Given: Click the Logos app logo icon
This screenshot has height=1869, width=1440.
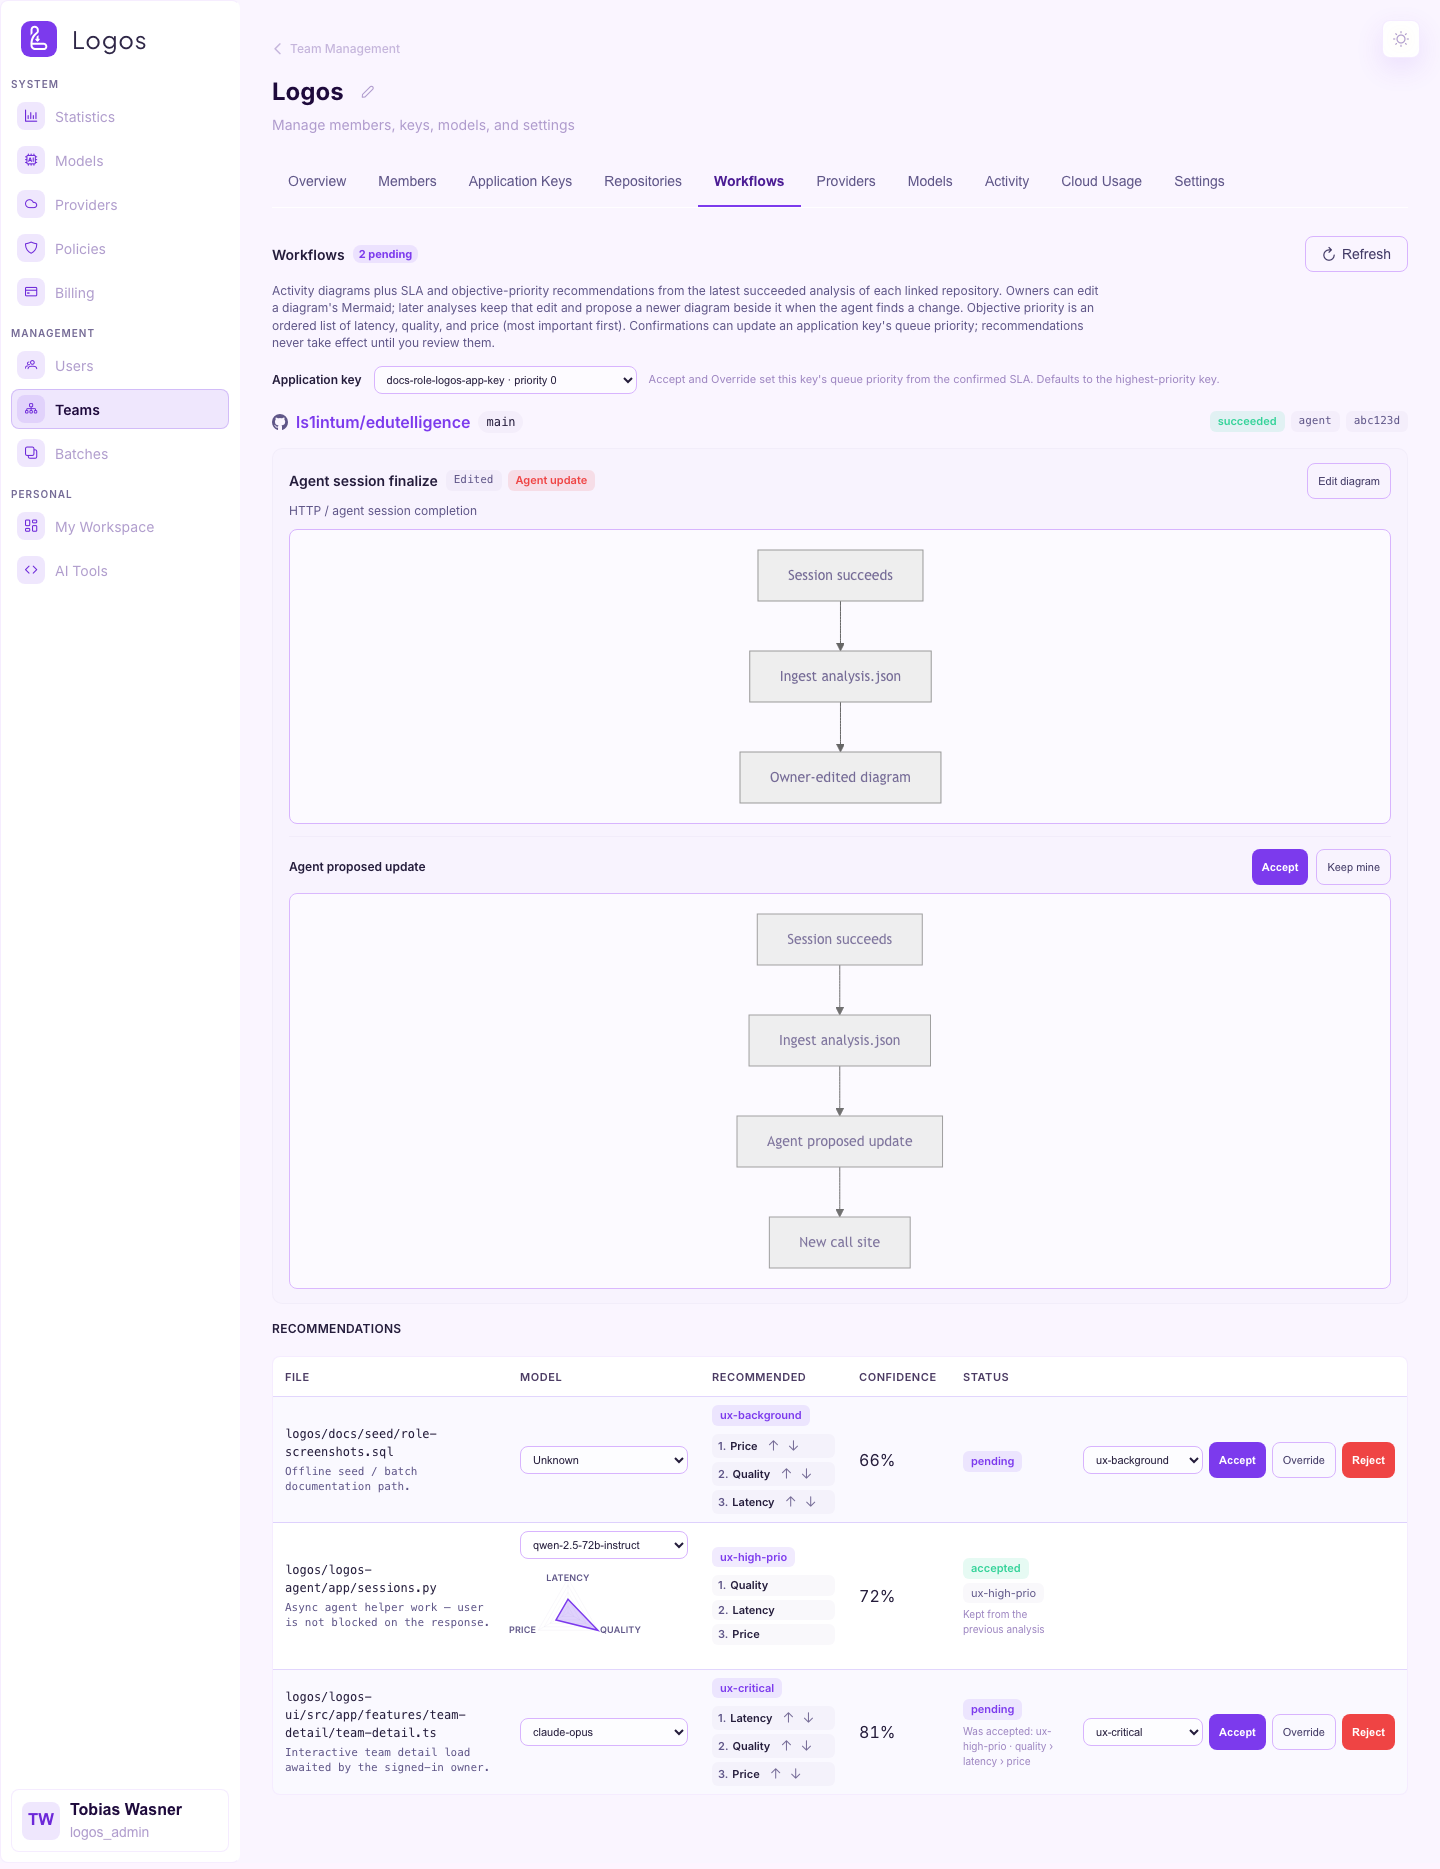Looking at the screenshot, I should point(39,39).
